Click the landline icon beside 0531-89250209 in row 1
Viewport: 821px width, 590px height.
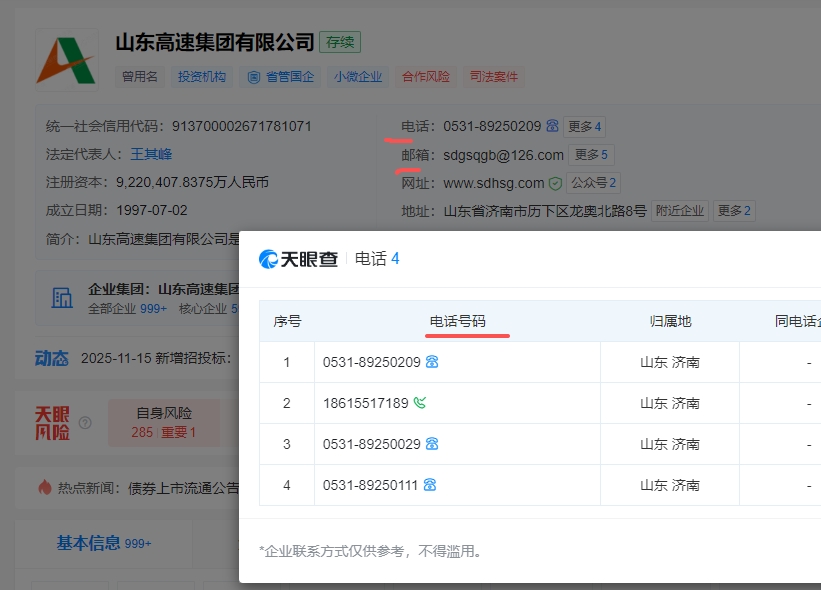(432, 362)
